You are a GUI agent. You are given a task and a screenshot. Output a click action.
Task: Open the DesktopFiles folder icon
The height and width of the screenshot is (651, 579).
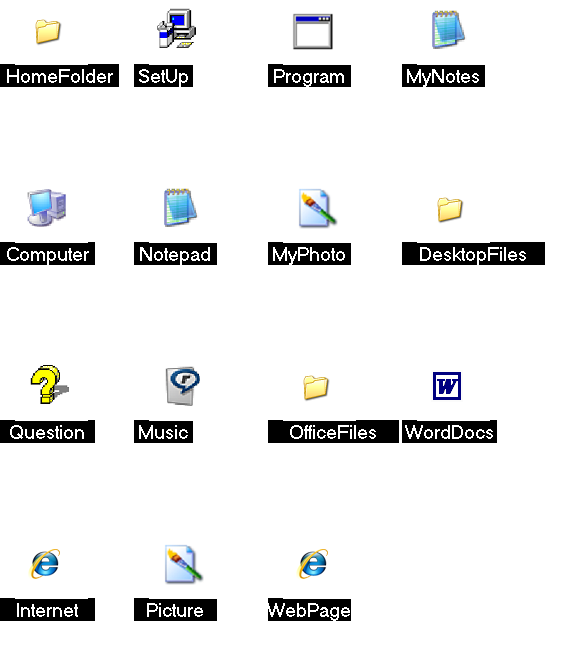450,209
